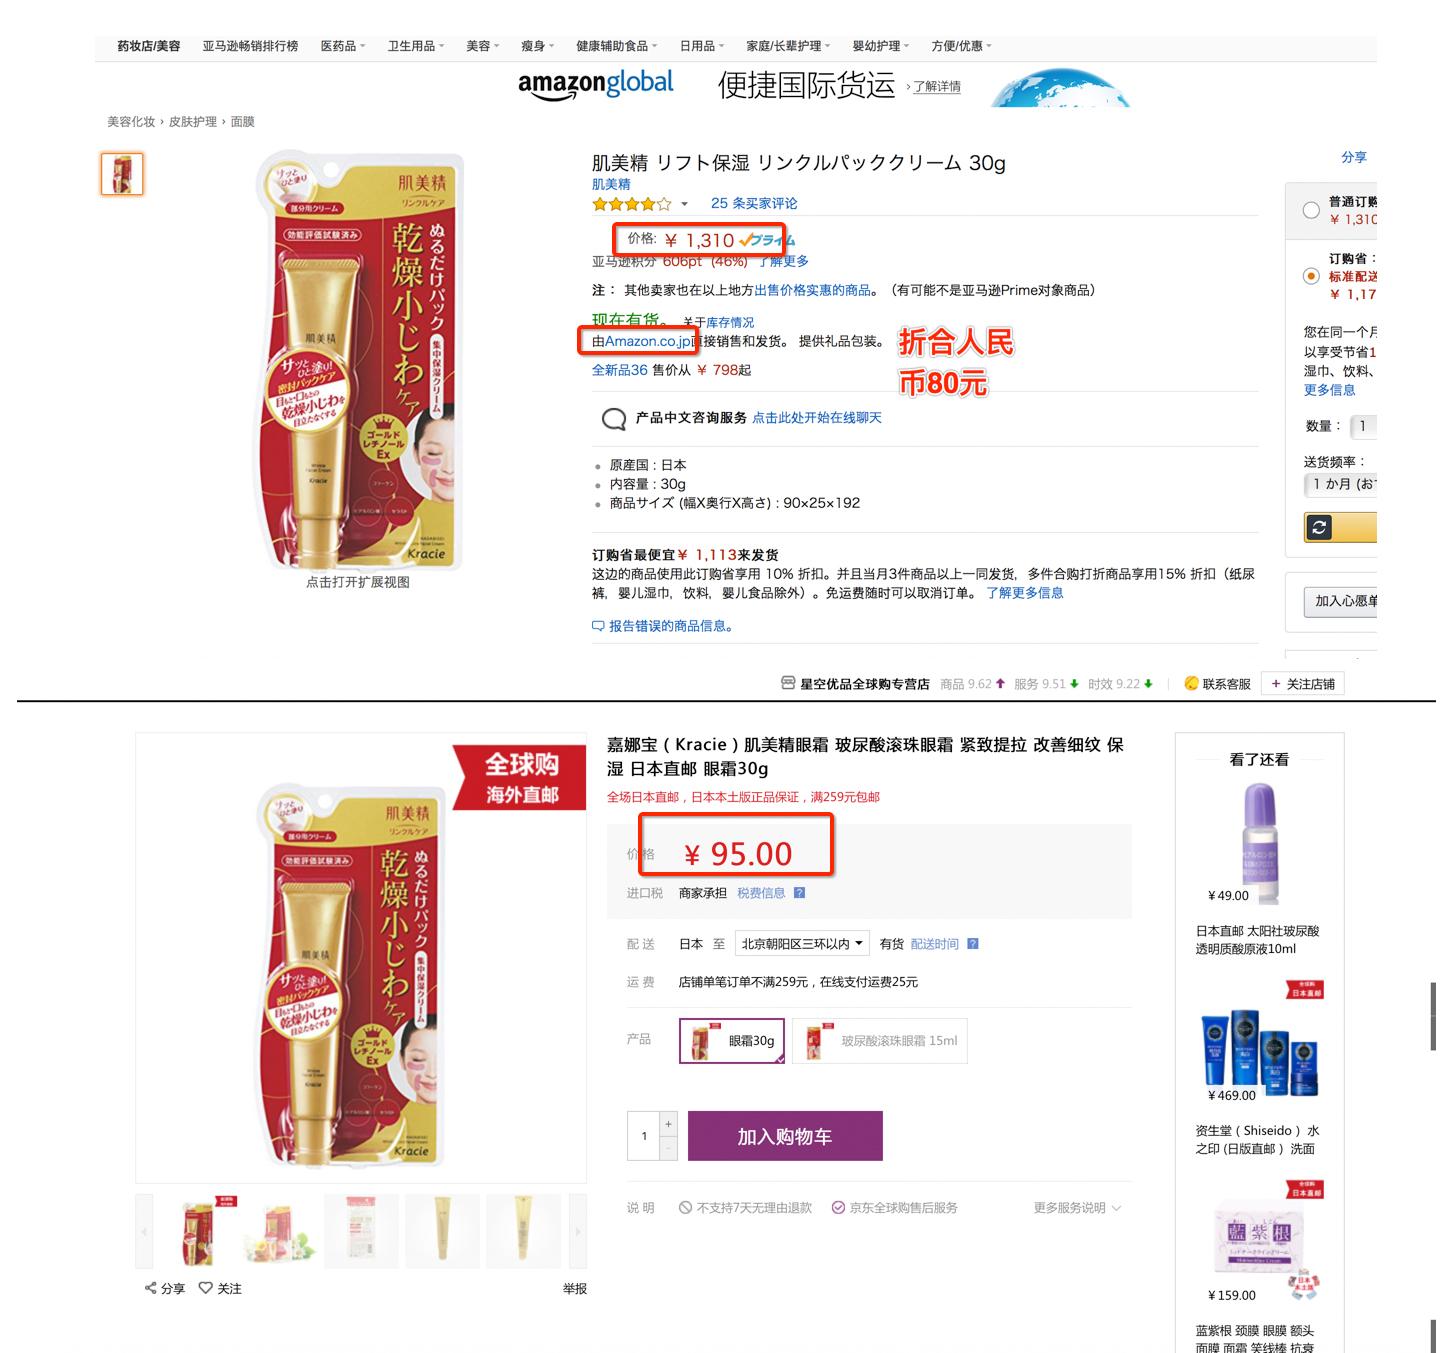
Task: Select the 普通订购 radio button
Action: [1311, 210]
